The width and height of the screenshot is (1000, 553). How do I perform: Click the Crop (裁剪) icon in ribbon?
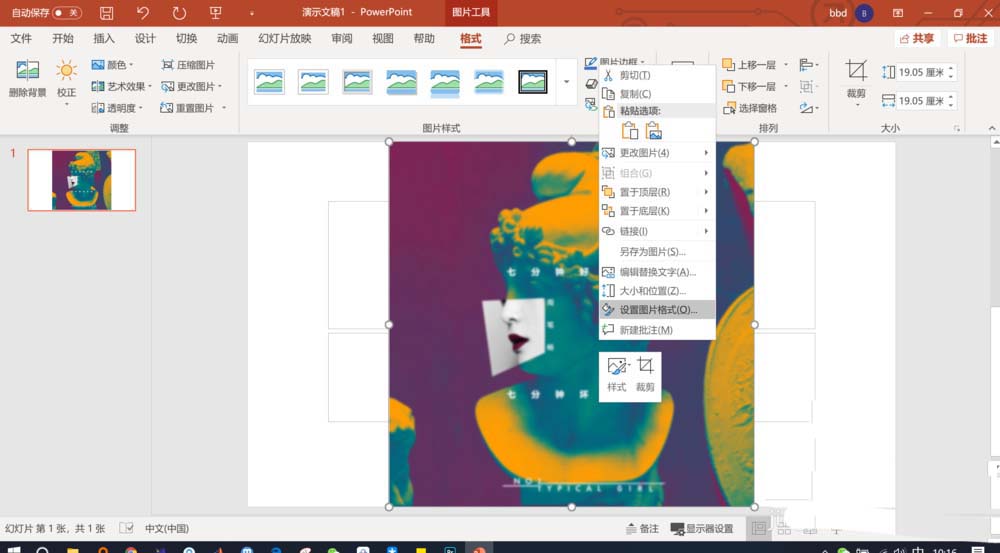856,70
